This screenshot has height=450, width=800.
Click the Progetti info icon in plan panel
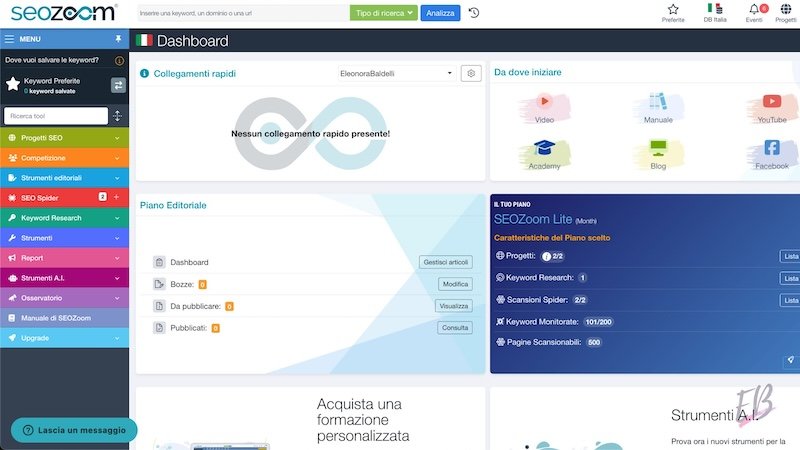pos(546,257)
